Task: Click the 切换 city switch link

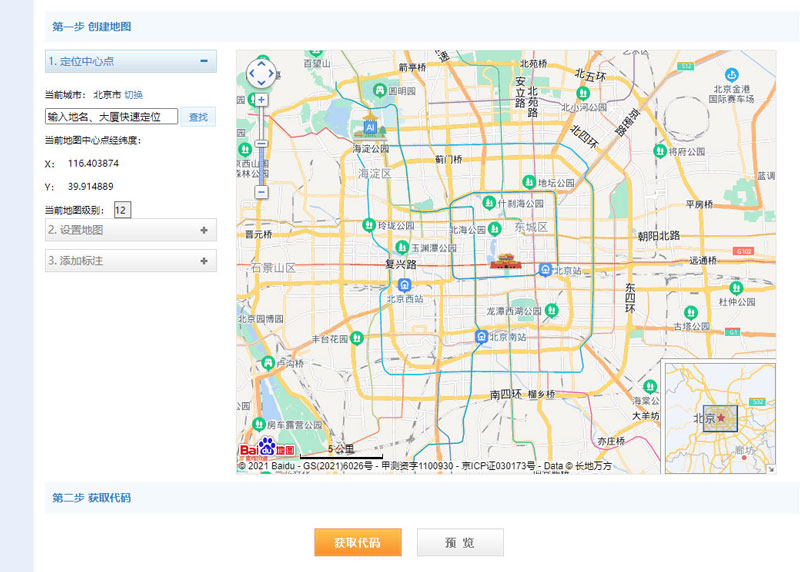Action: (134, 95)
